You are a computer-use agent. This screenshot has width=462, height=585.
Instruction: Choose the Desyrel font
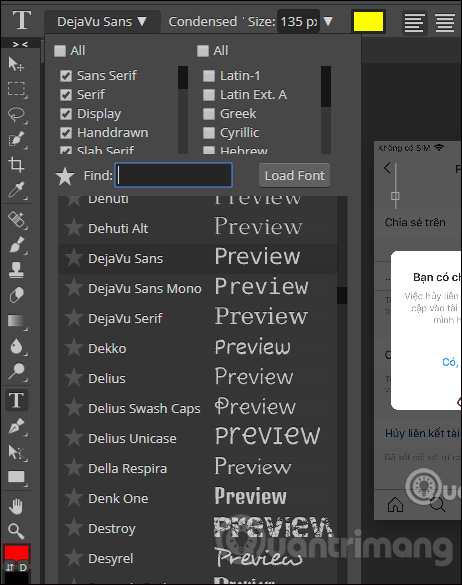pyautogui.click(x=198, y=559)
